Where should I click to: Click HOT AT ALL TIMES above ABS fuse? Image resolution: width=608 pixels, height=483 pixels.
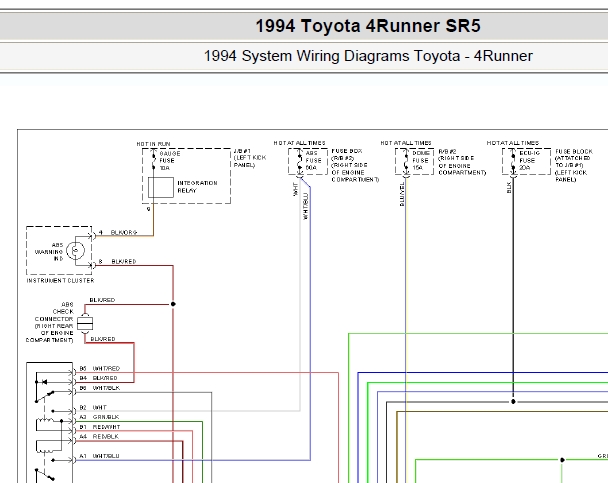(299, 143)
